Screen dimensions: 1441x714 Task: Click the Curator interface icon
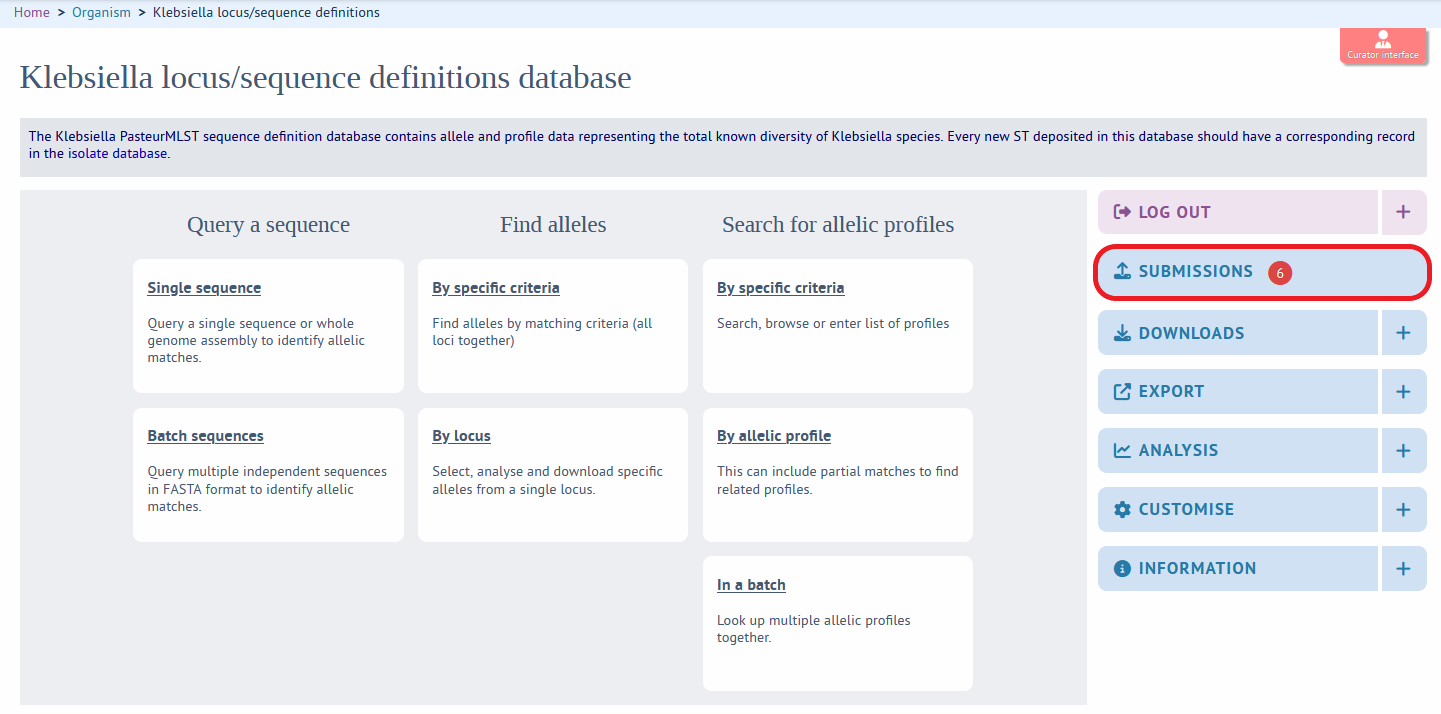click(x=1383, y=40)
